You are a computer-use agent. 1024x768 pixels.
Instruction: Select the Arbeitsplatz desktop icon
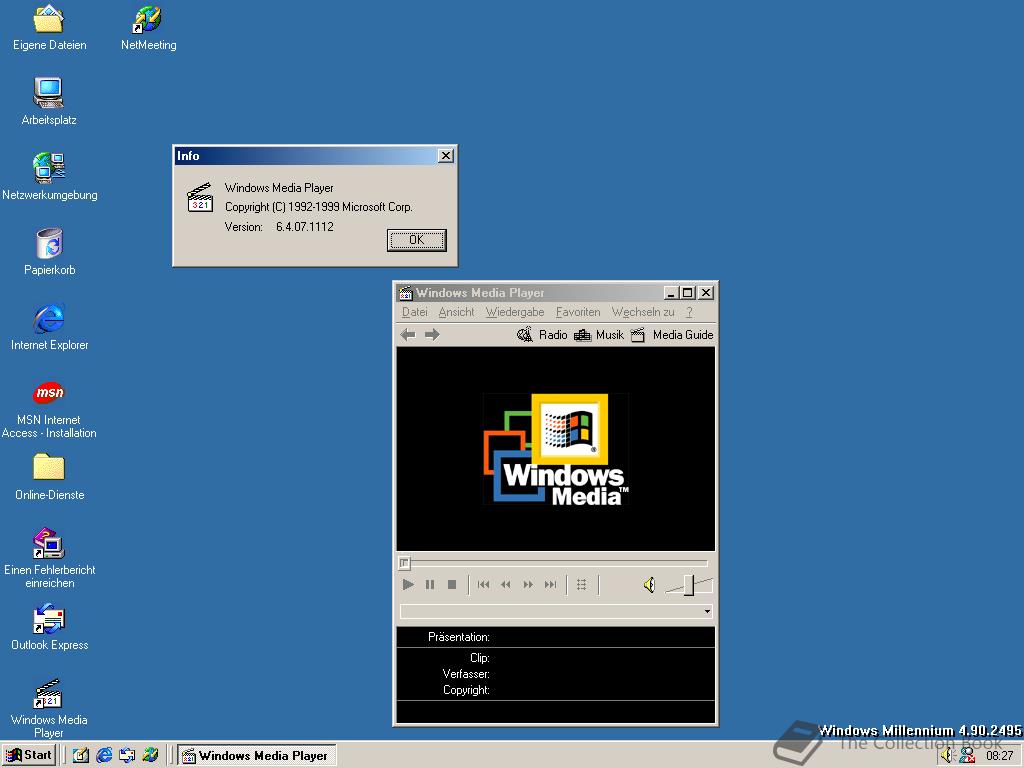click(x=49, y=101)
